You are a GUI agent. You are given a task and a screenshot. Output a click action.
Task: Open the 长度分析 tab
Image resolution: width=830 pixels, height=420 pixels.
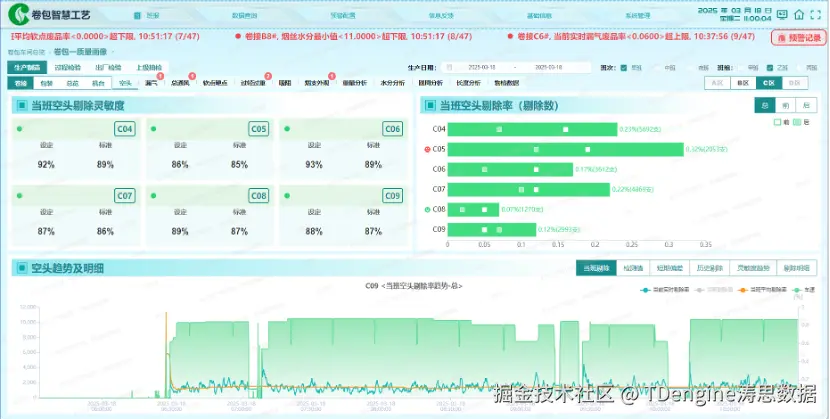click(x=468, y=83)
